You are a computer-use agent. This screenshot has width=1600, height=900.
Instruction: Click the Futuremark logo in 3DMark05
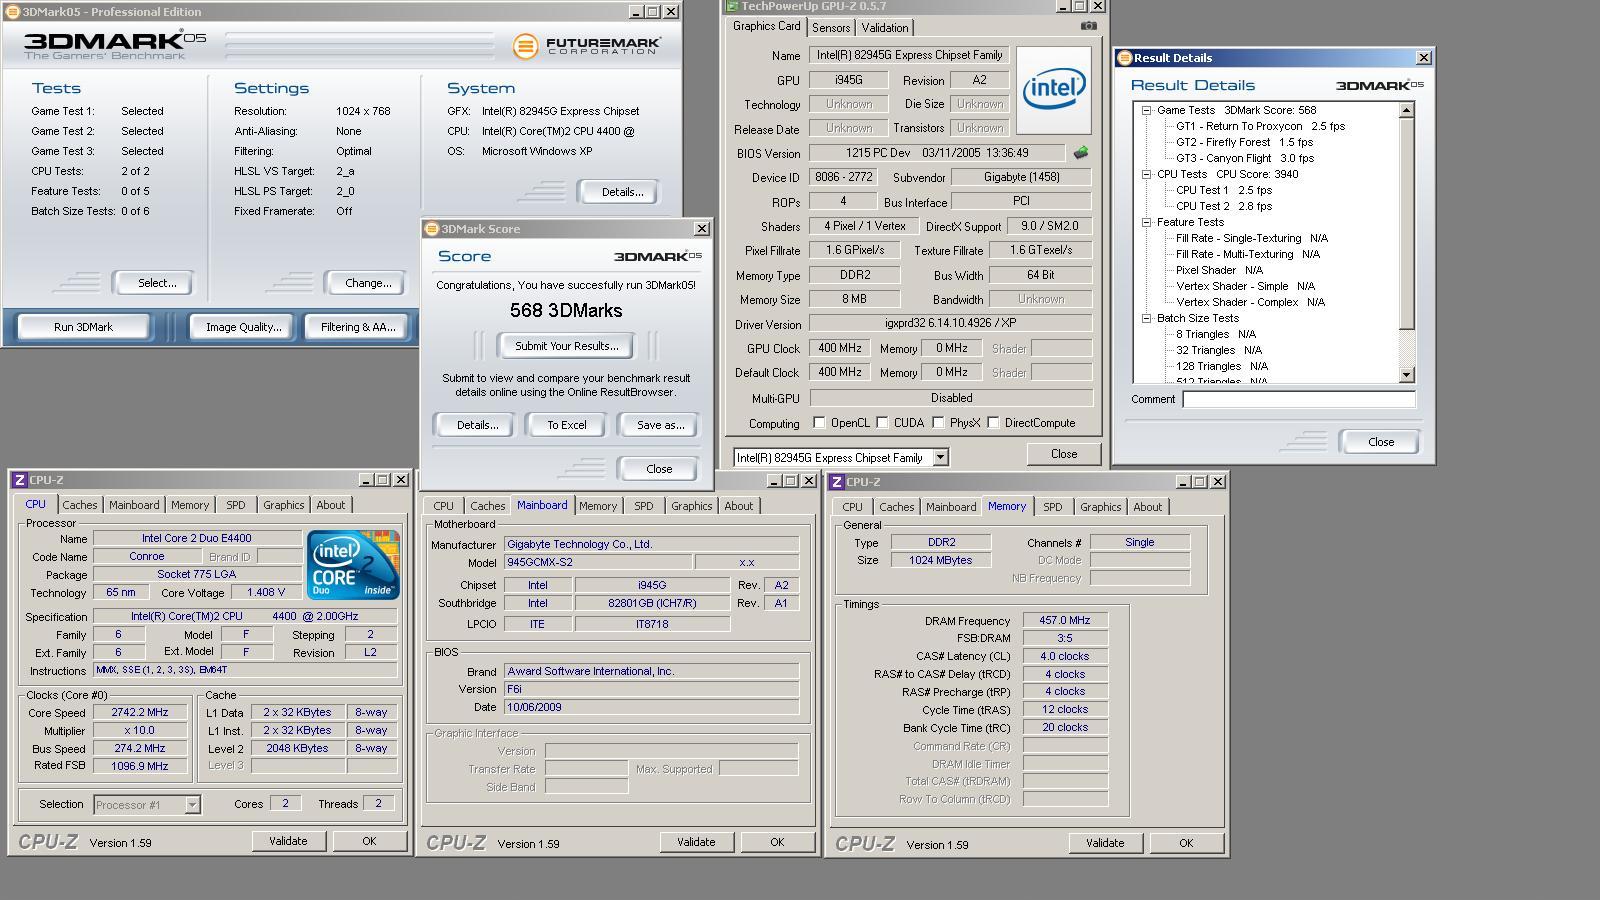[x=587, y=46]
